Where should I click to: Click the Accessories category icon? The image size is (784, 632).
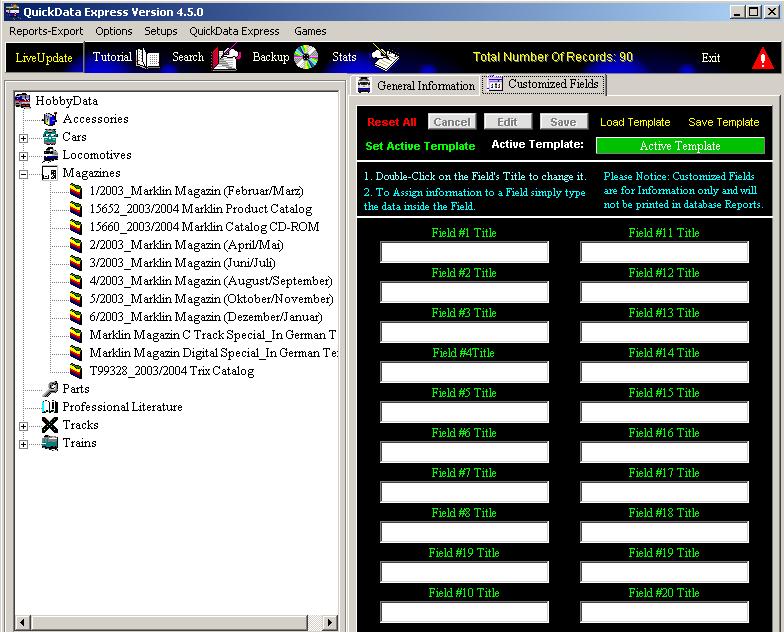[50, 119]
